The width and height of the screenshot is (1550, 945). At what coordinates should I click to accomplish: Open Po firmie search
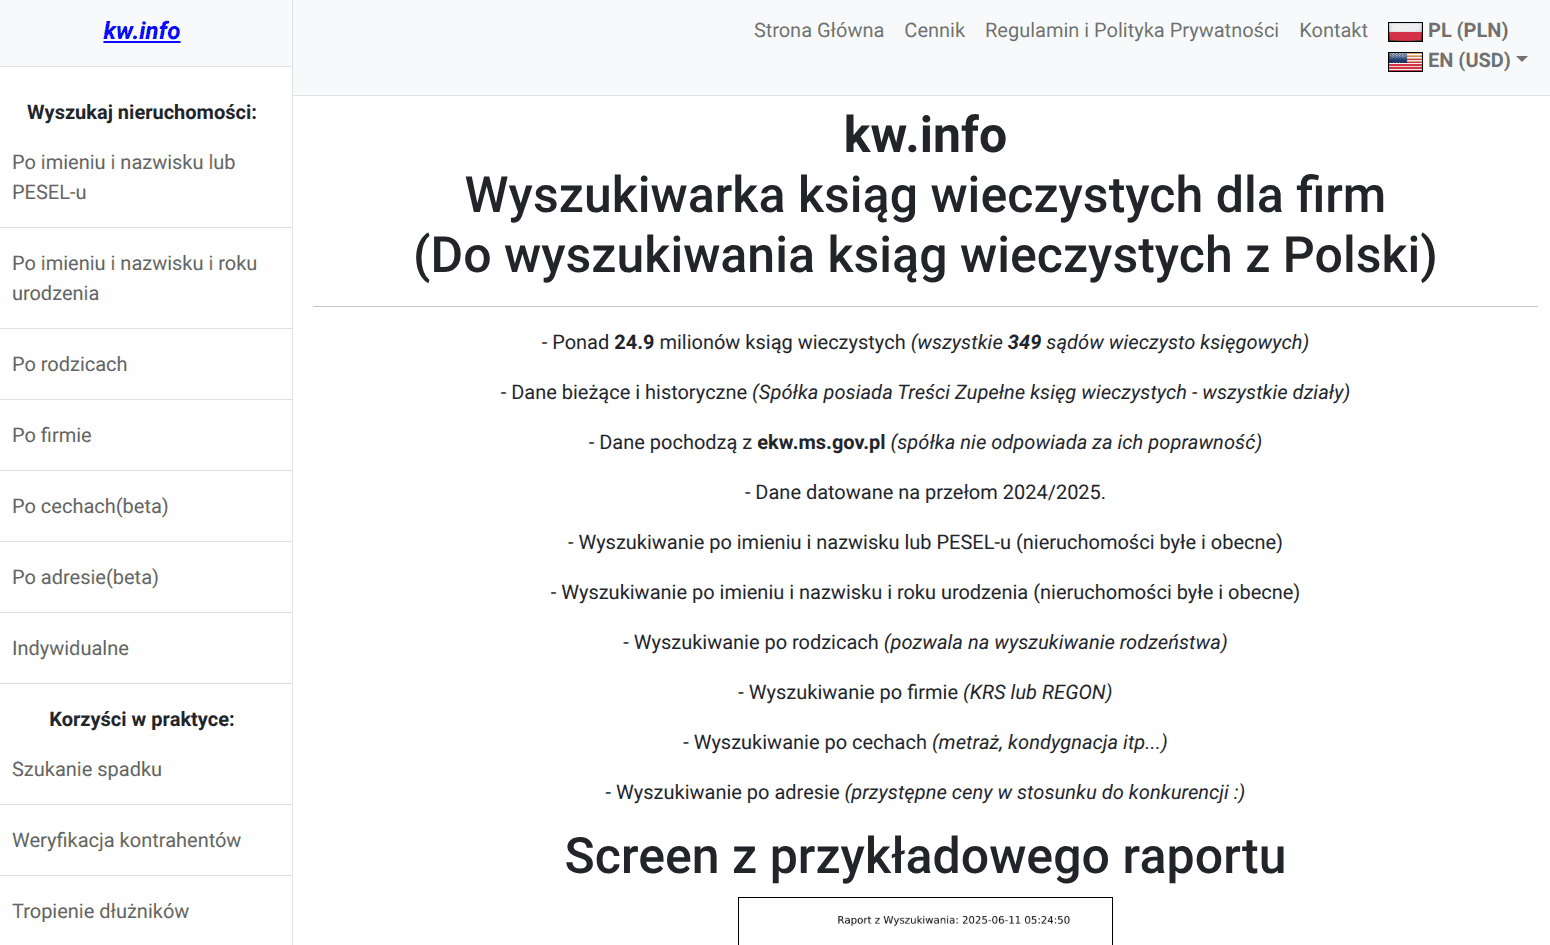coord(146,435)
